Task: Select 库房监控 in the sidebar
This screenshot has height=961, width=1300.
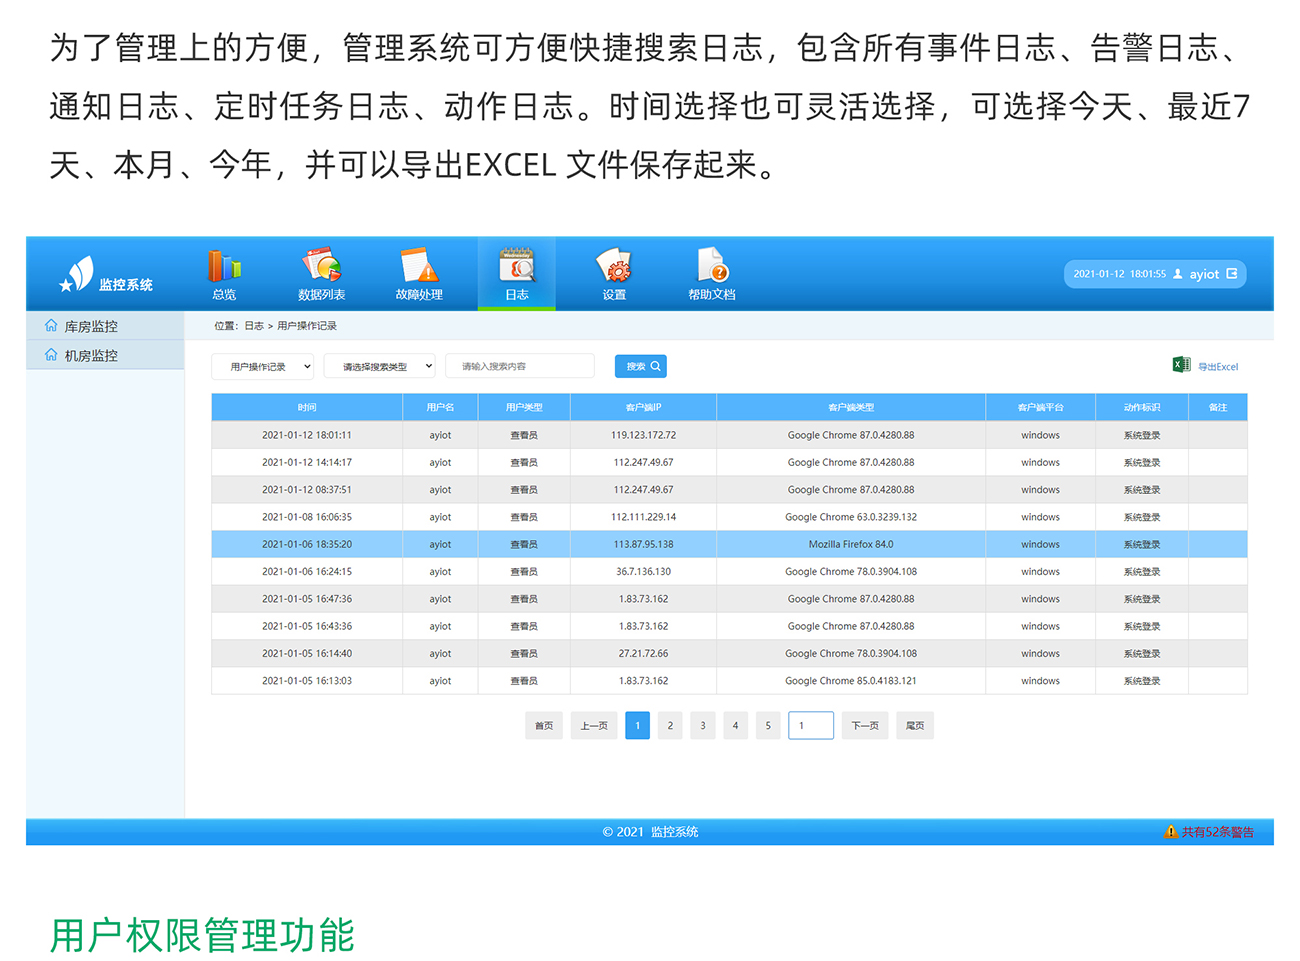Action: click(91, 326)
